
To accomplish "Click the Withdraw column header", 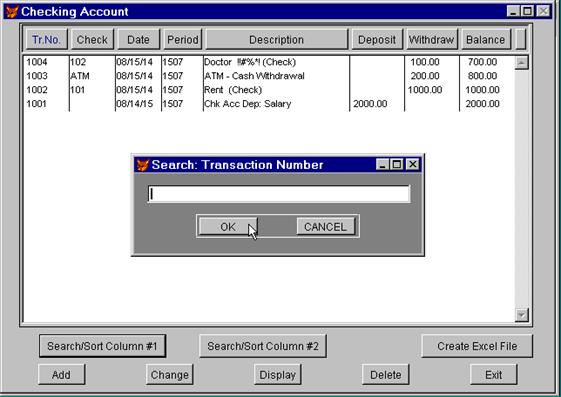I will [431, 39].
